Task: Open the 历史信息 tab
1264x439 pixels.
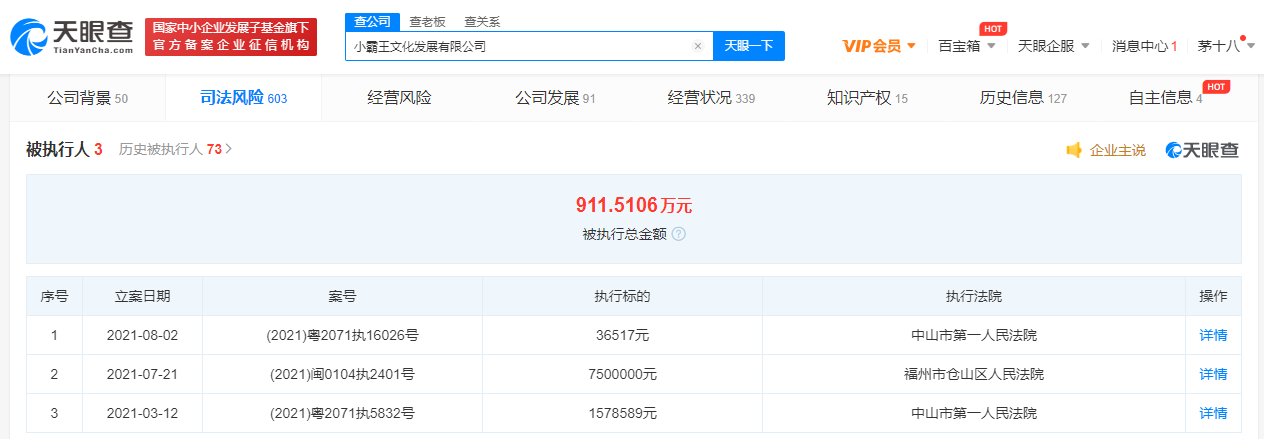Action: point(1023,98)
